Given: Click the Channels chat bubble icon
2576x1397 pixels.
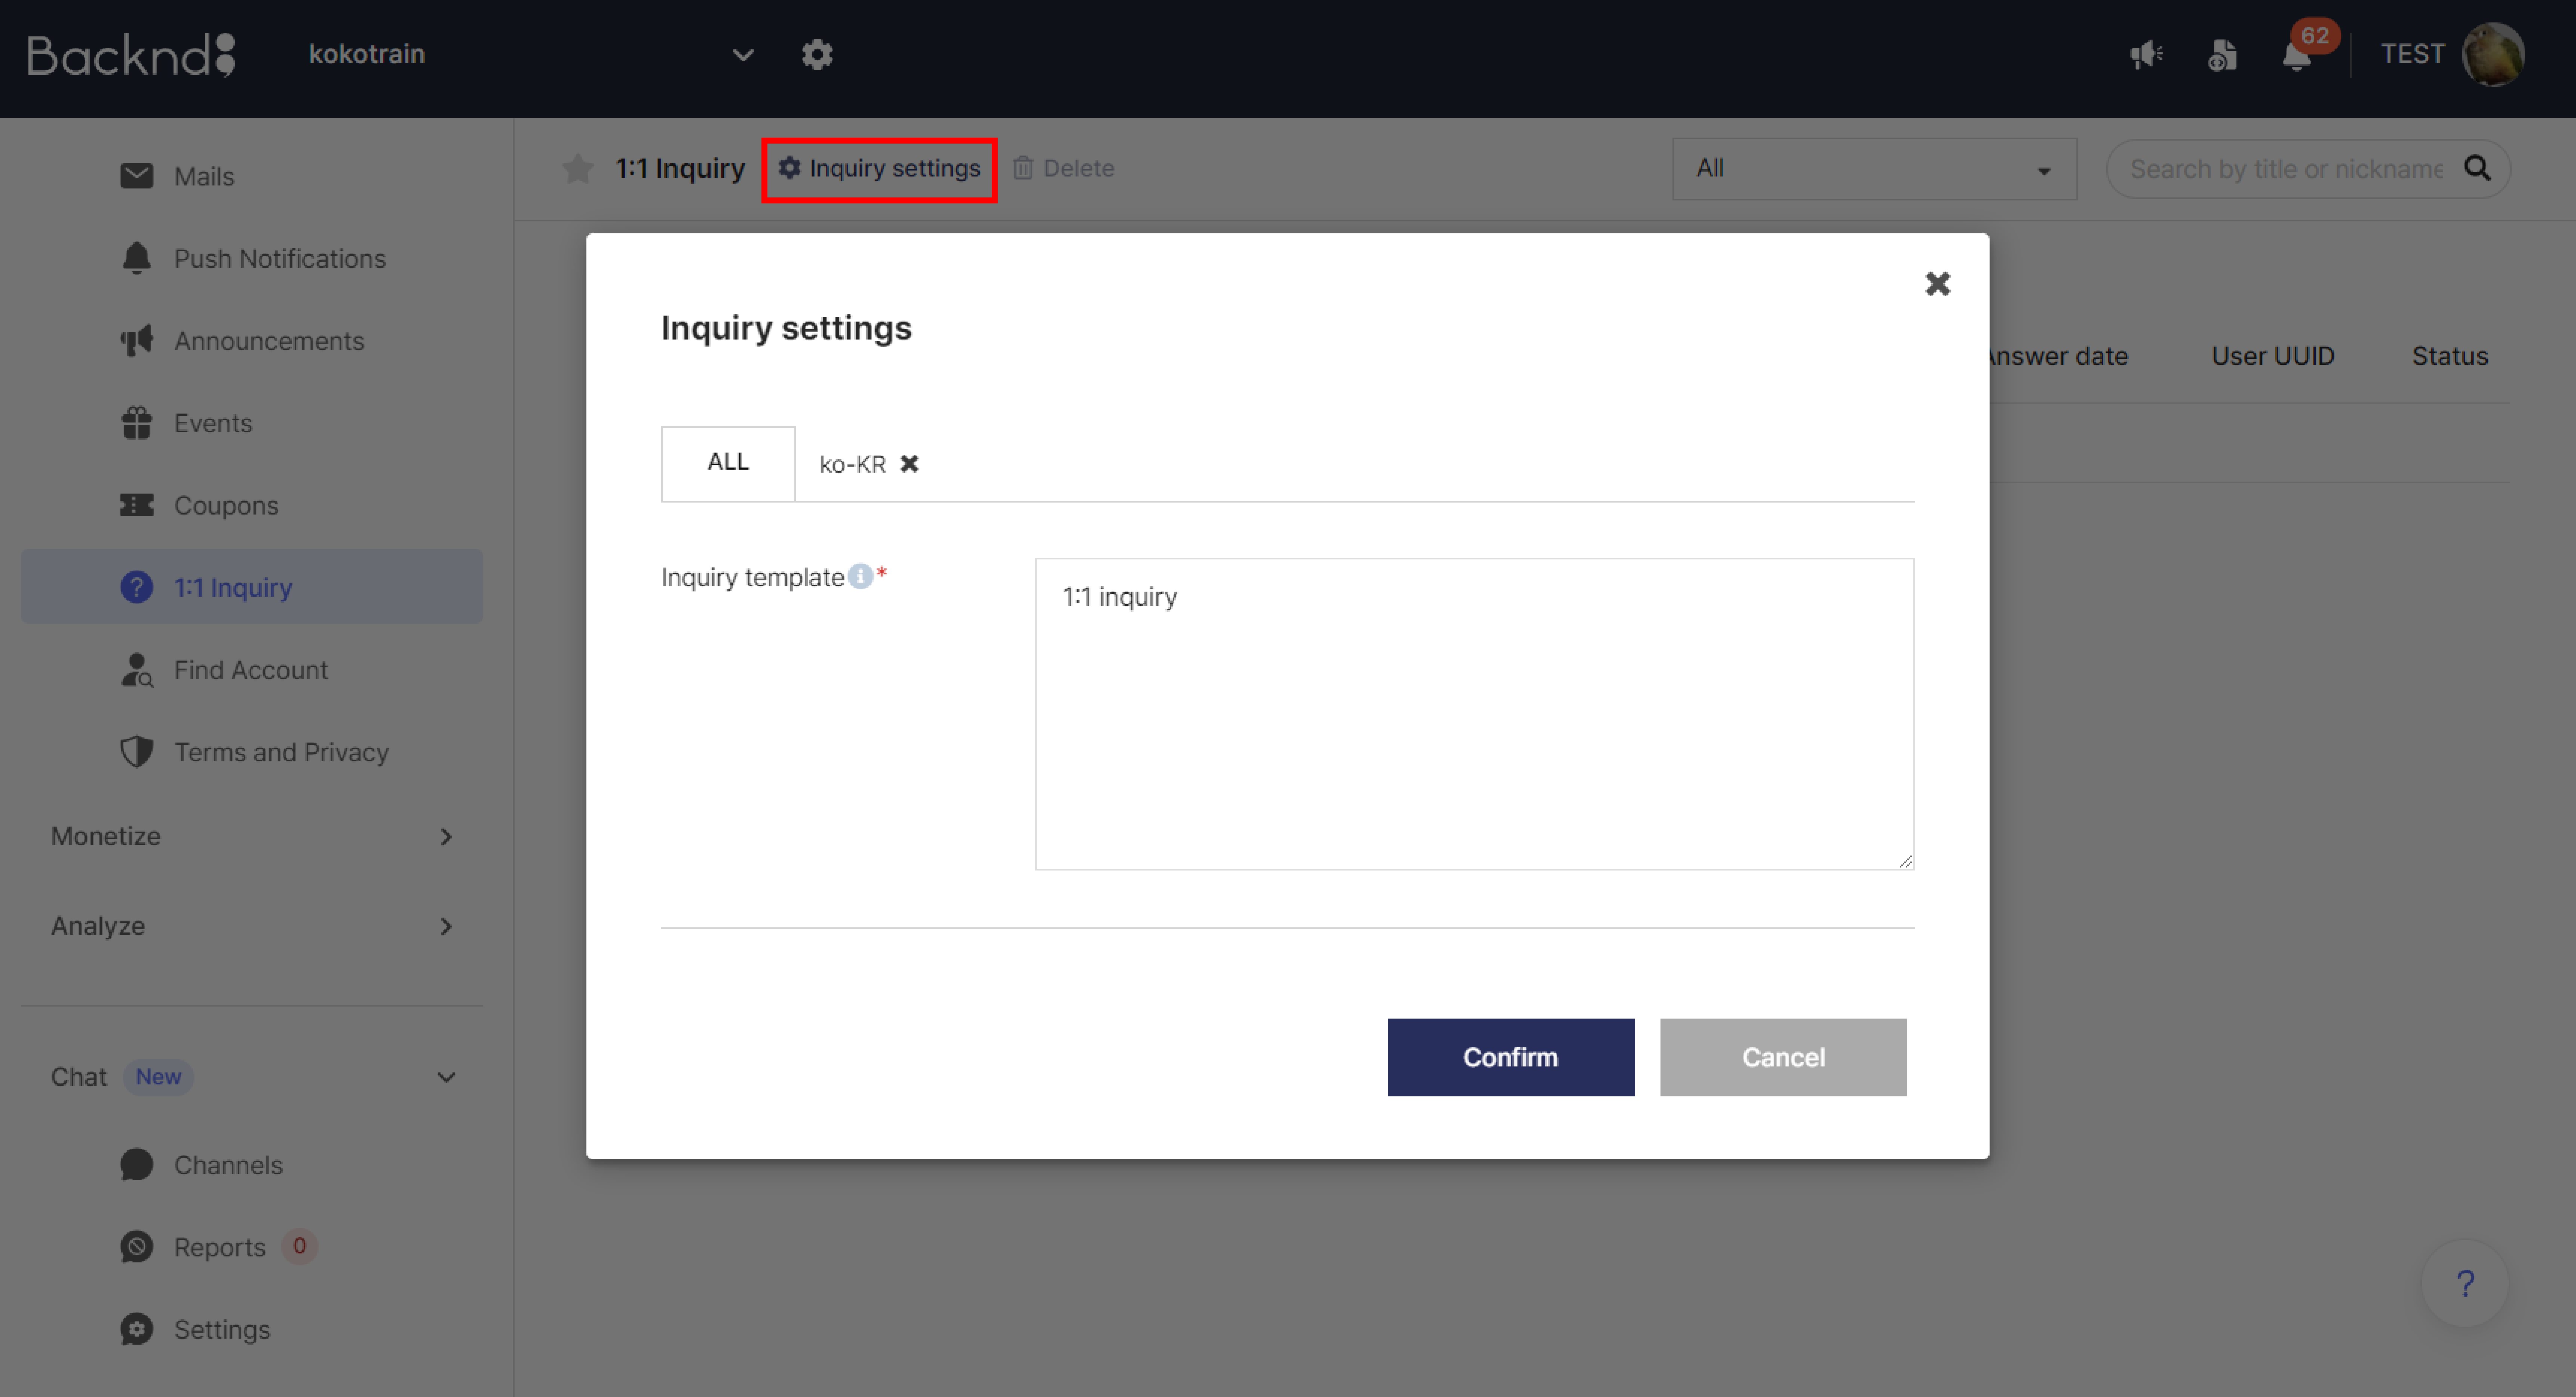Looking at the screenshot, I should [x=136, y=1164].
